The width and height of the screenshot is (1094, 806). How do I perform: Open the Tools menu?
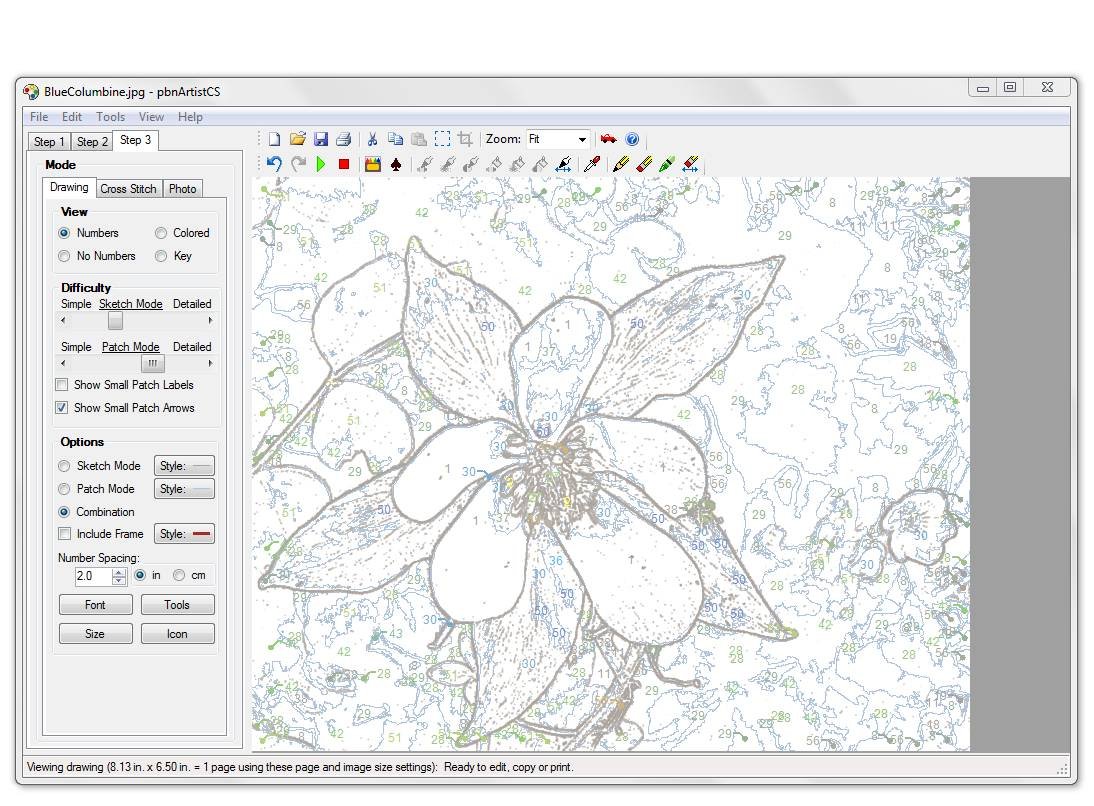point(110,117)
